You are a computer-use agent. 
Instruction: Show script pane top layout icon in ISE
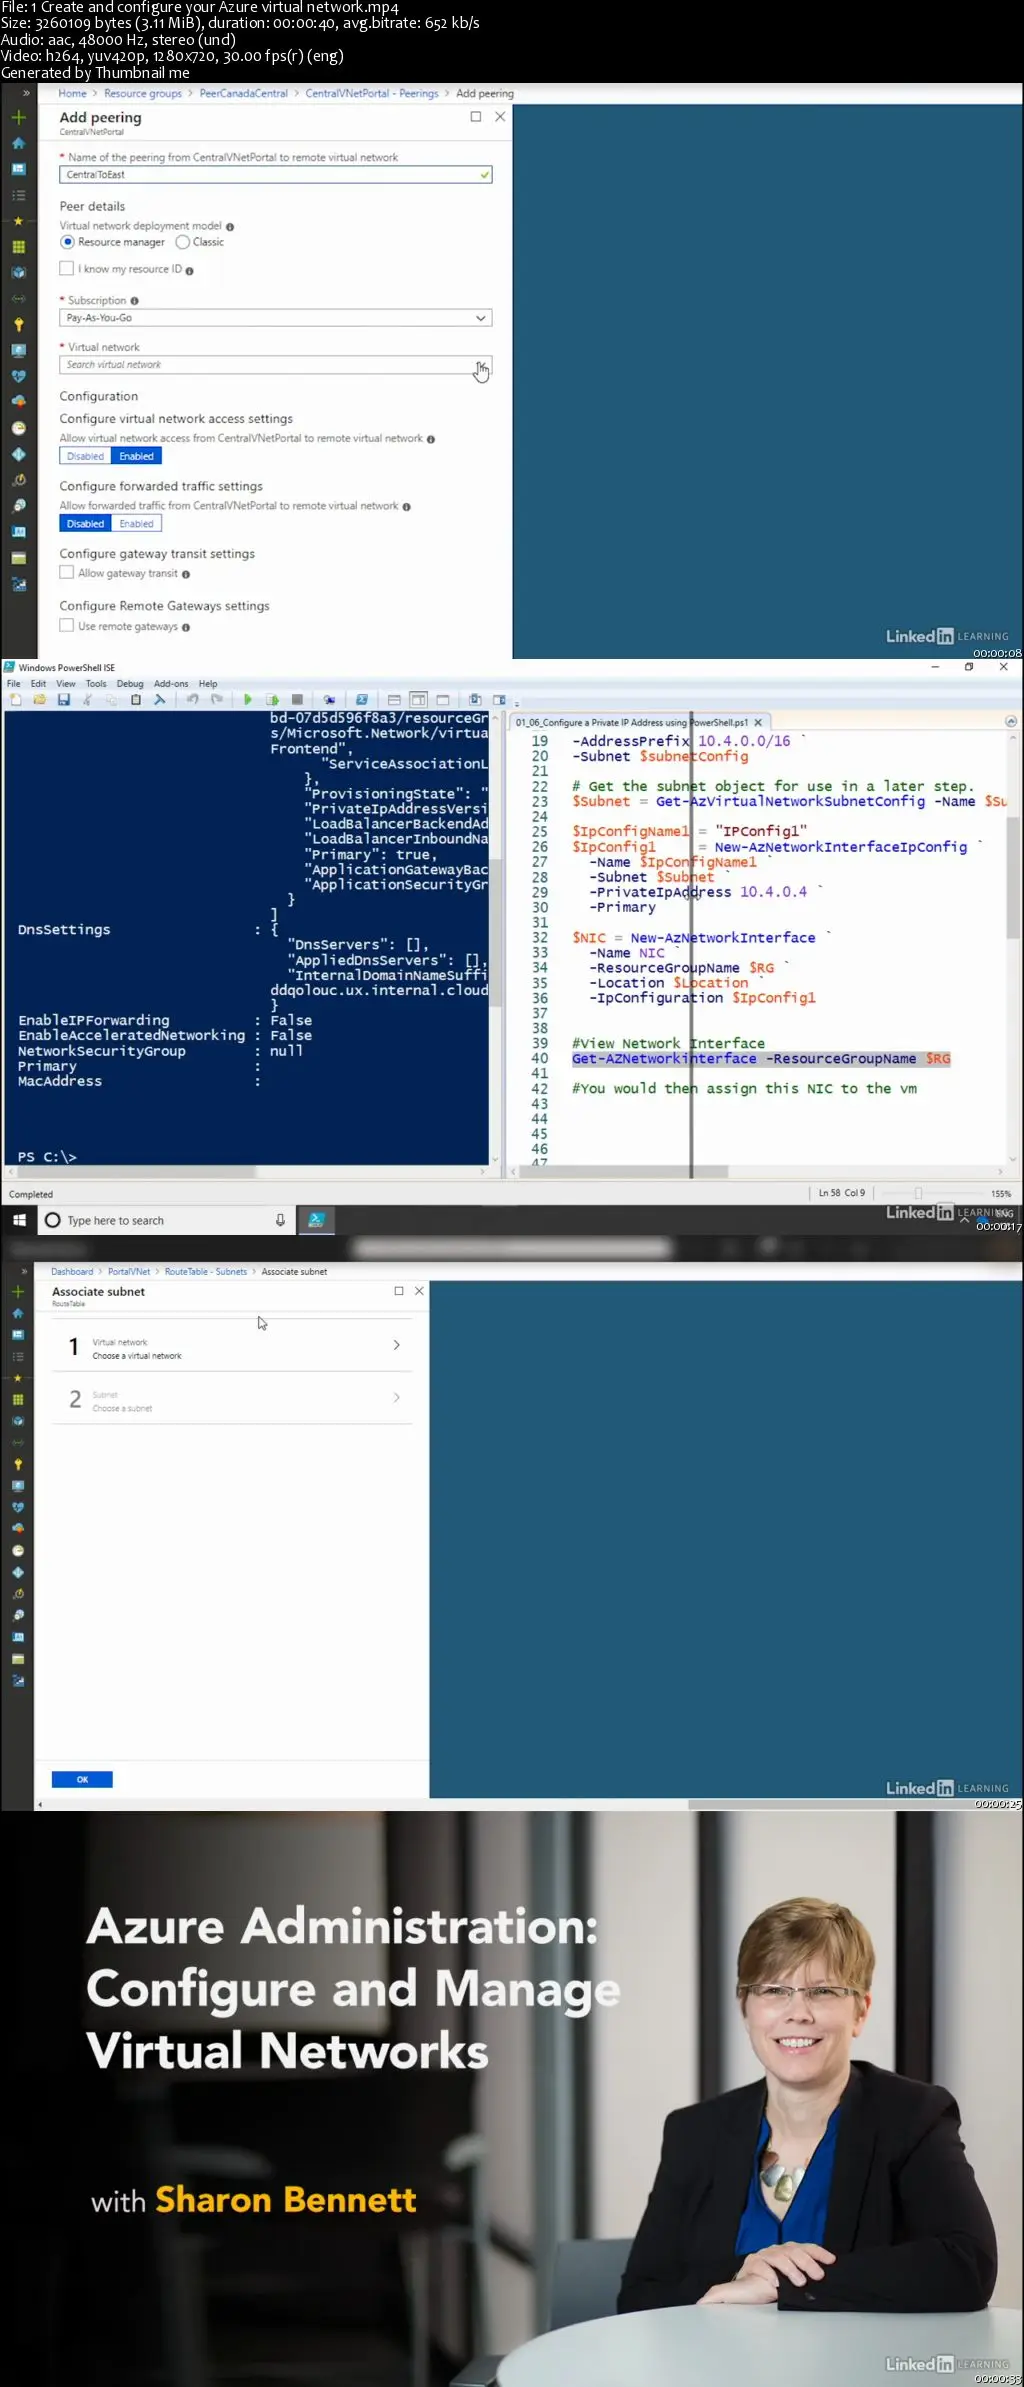pos(394,700)
